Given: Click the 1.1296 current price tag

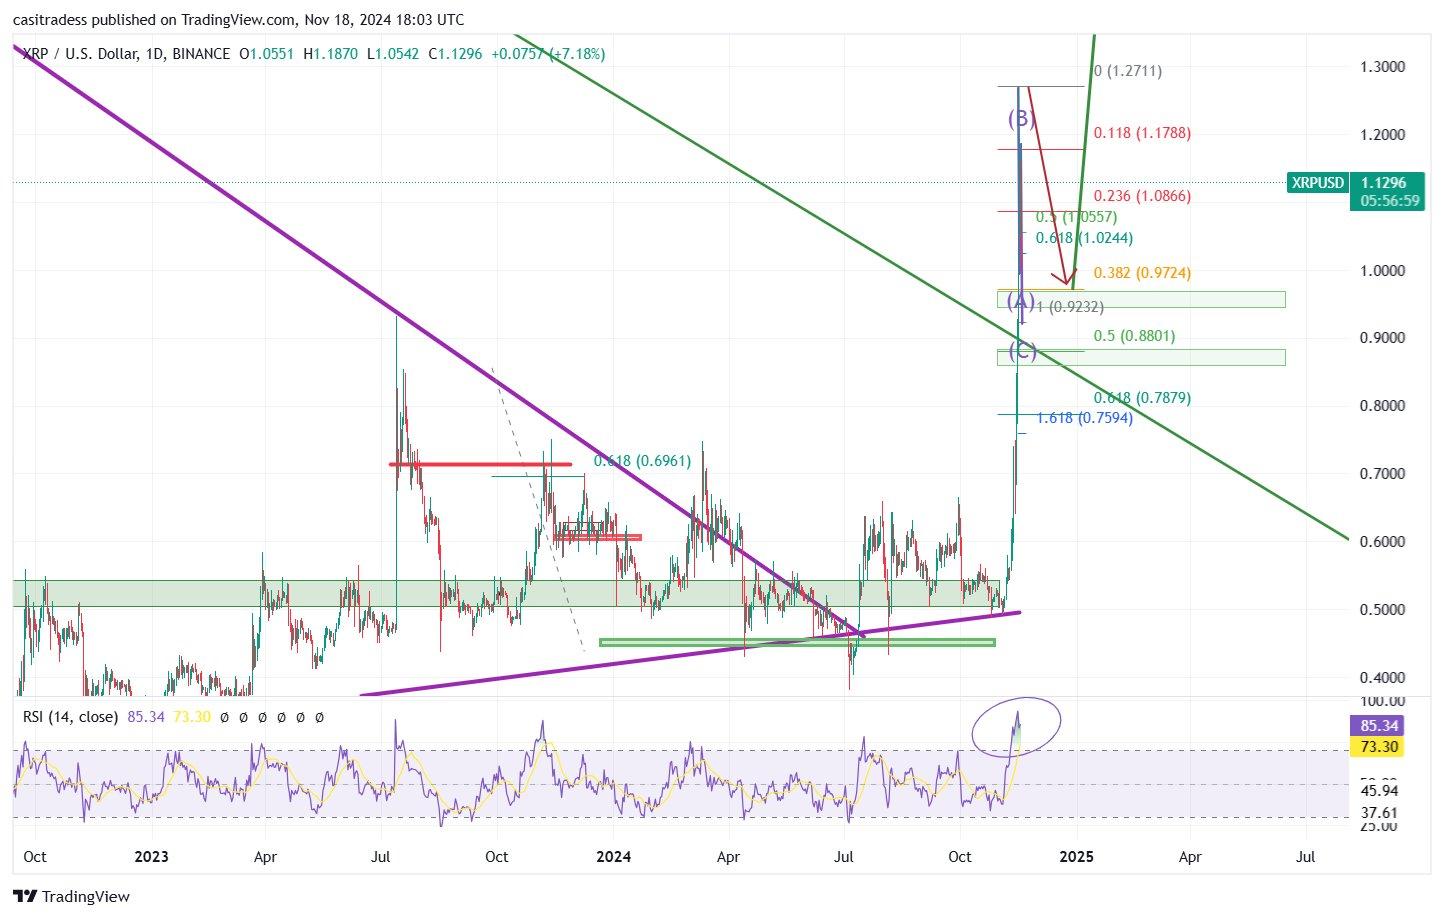Looking at the screenshot, I should (1385, 183).
